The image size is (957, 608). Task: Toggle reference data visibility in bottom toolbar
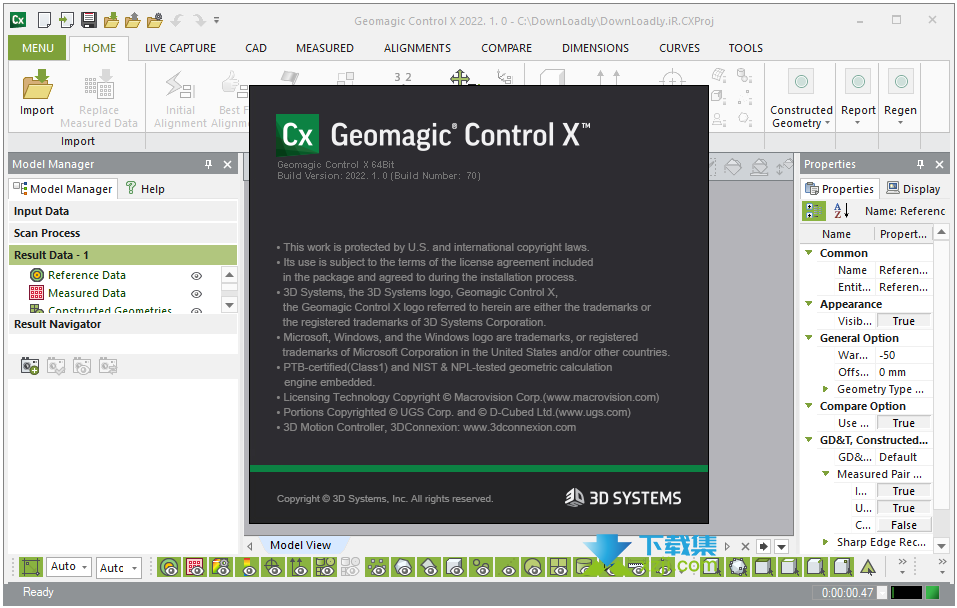point(170,567)
